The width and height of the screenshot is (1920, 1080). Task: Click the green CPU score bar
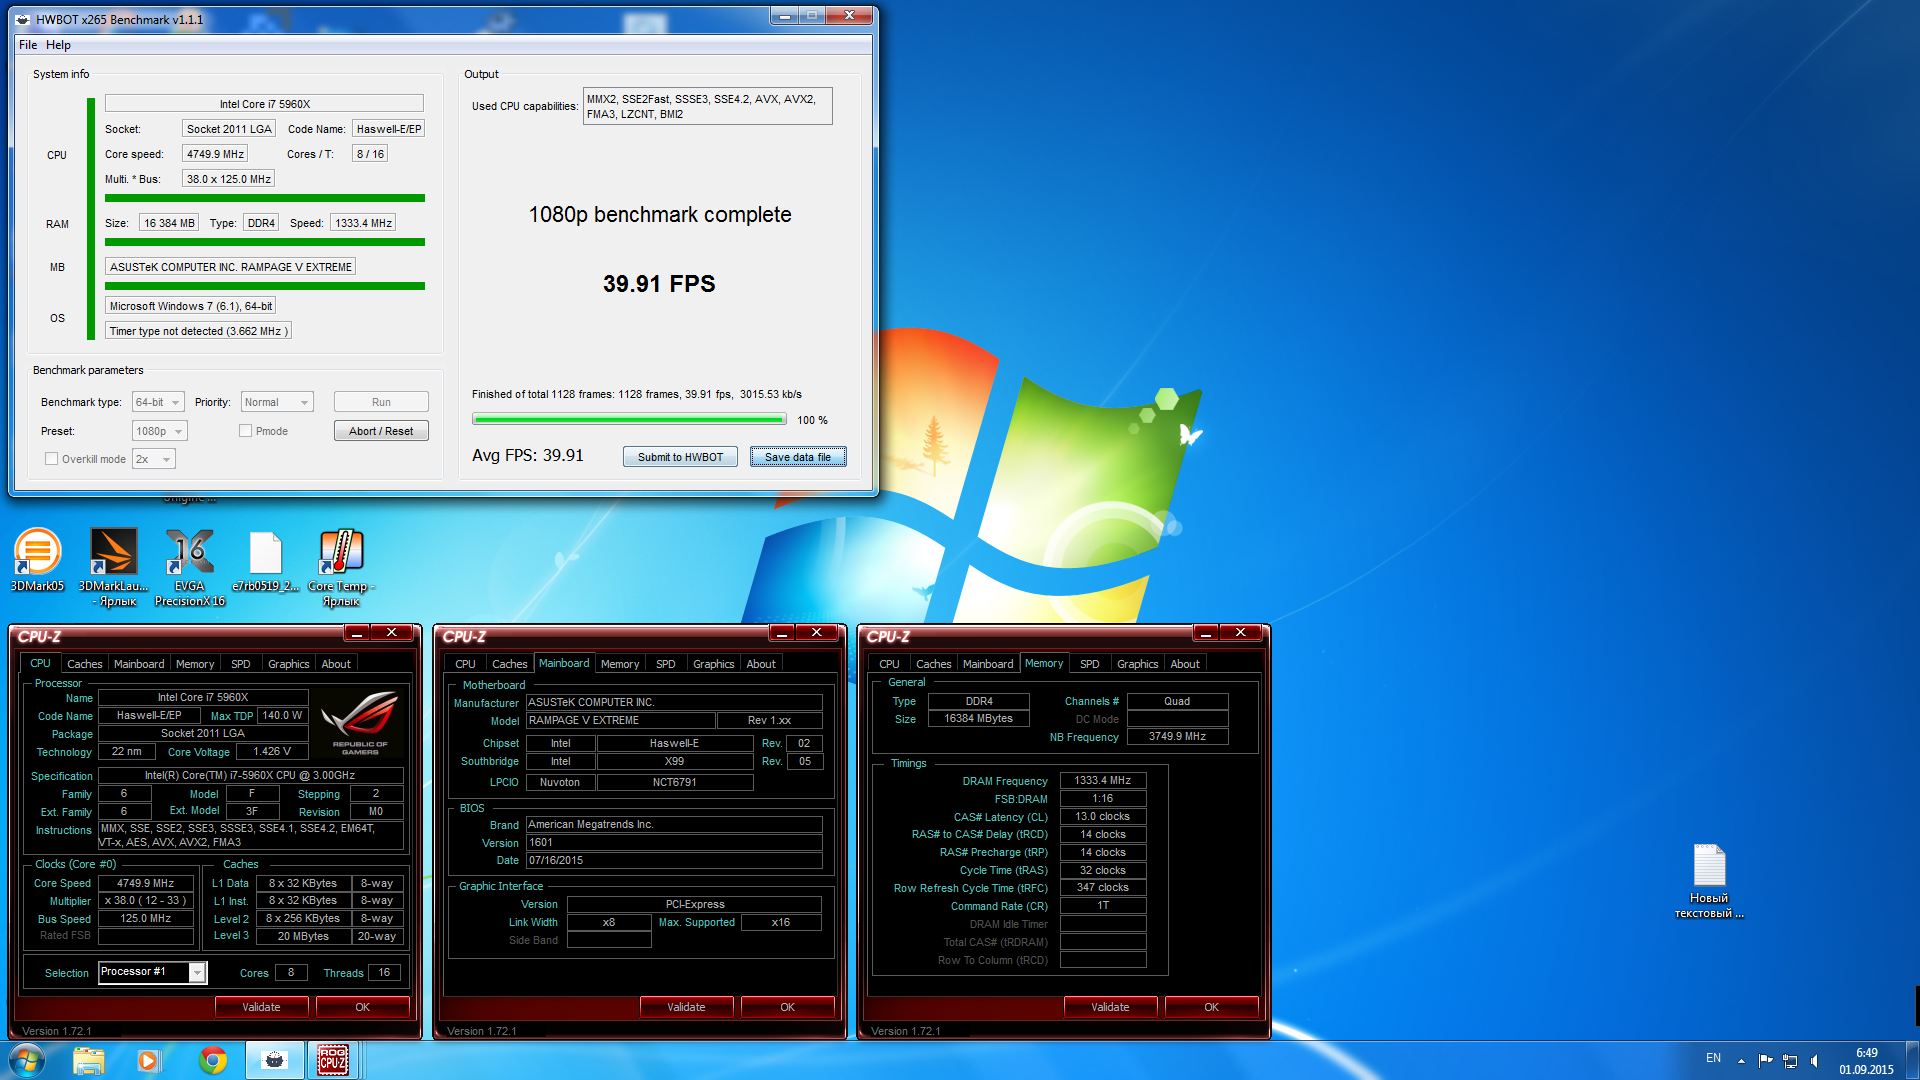265,198
